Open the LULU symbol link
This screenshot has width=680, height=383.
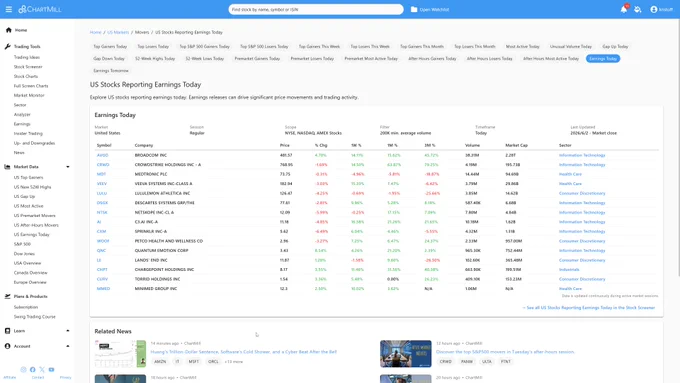coord(101,193)
